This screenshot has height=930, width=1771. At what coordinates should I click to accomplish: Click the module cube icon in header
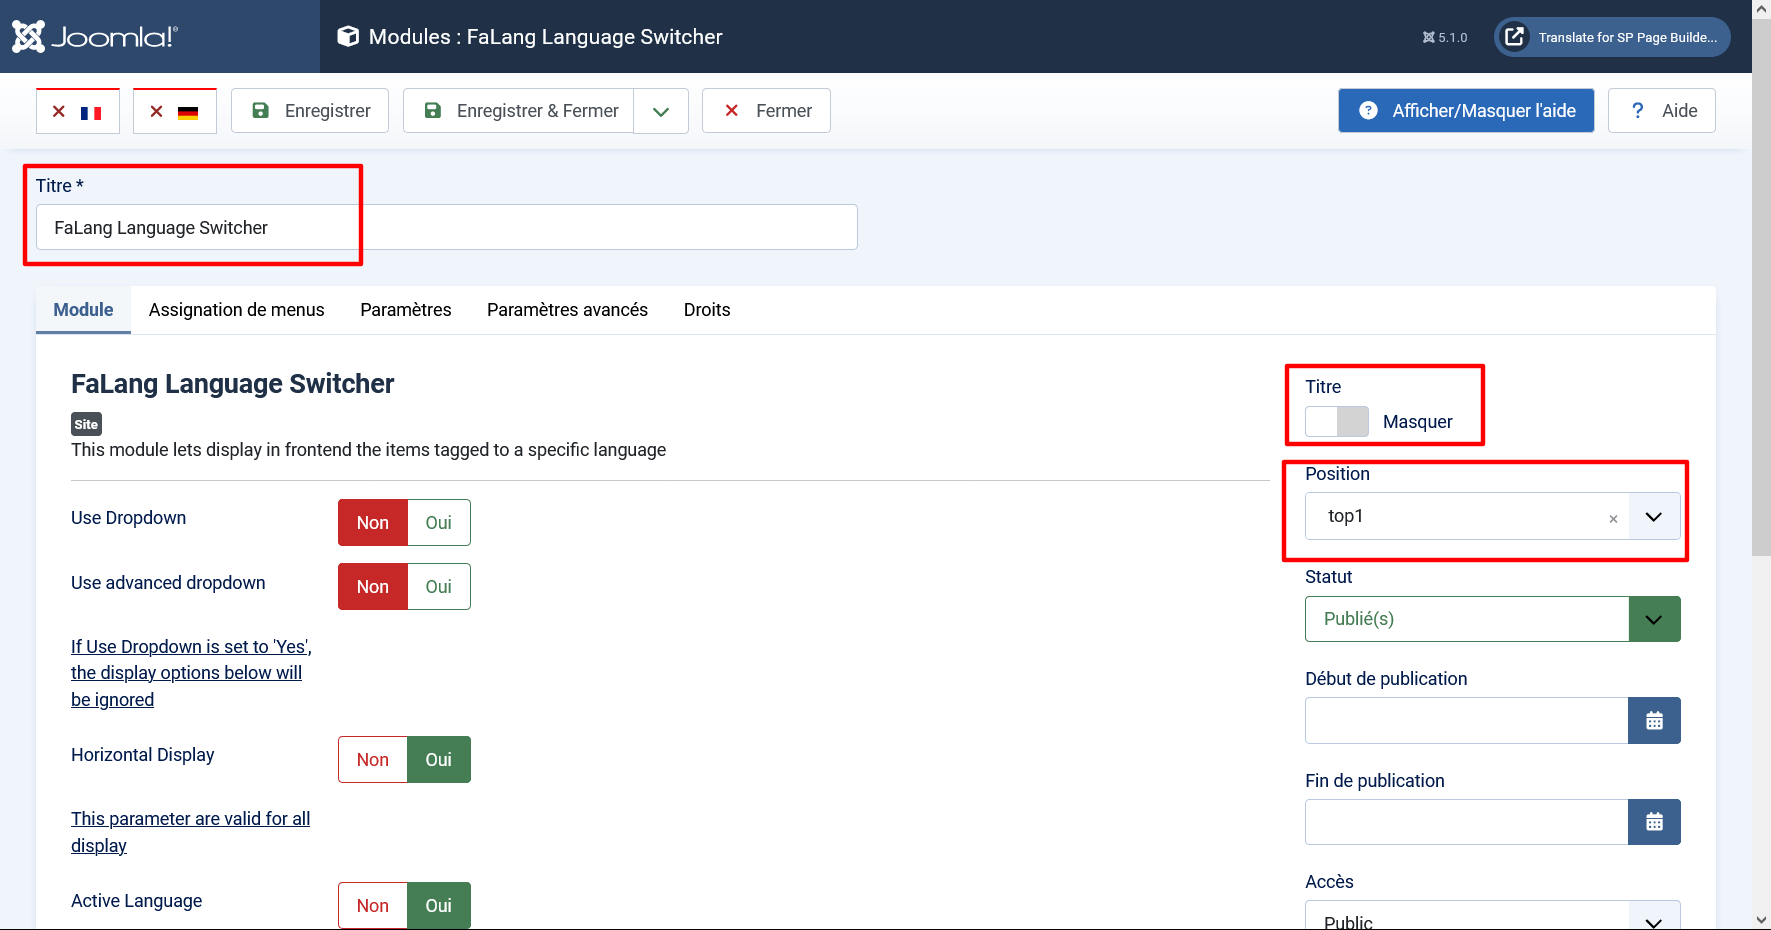pos(348,37)
